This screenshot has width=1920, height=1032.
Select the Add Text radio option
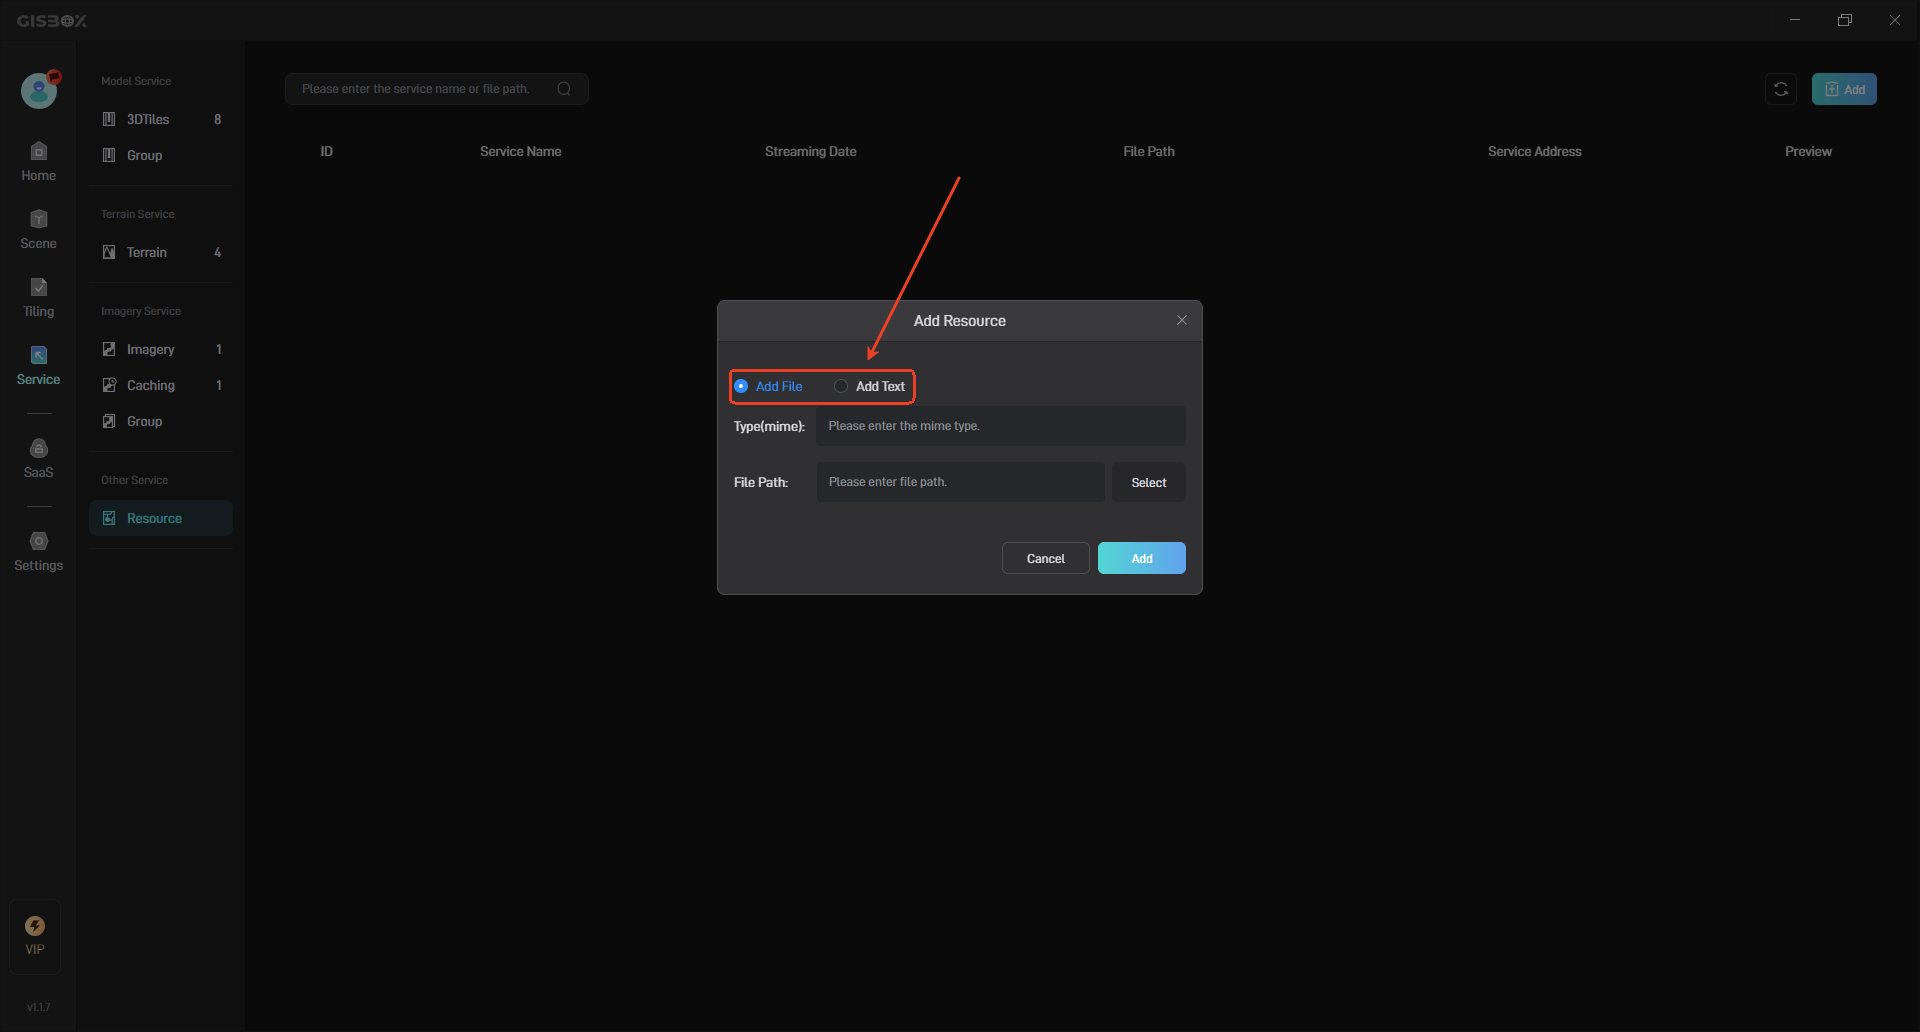click(870, 386)
